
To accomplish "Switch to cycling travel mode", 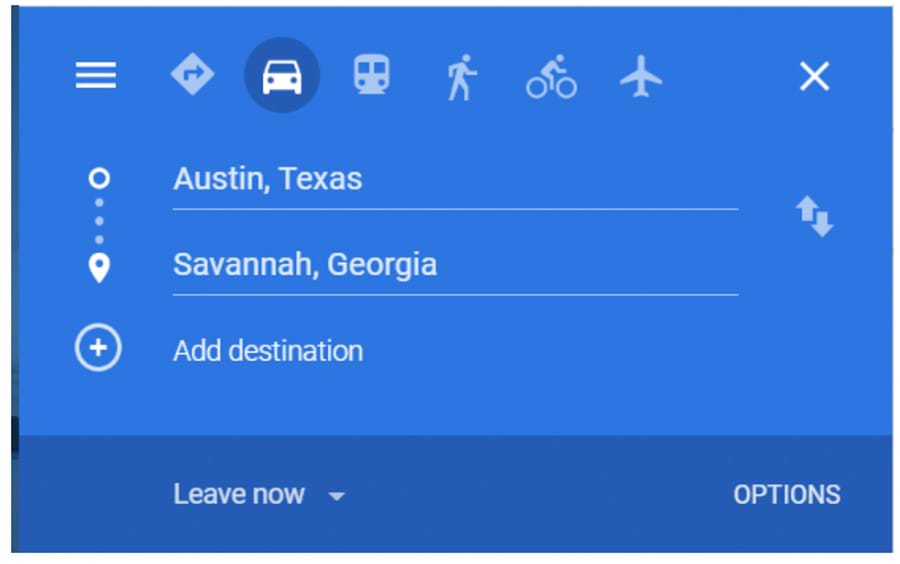I will (x=551, y=77).
